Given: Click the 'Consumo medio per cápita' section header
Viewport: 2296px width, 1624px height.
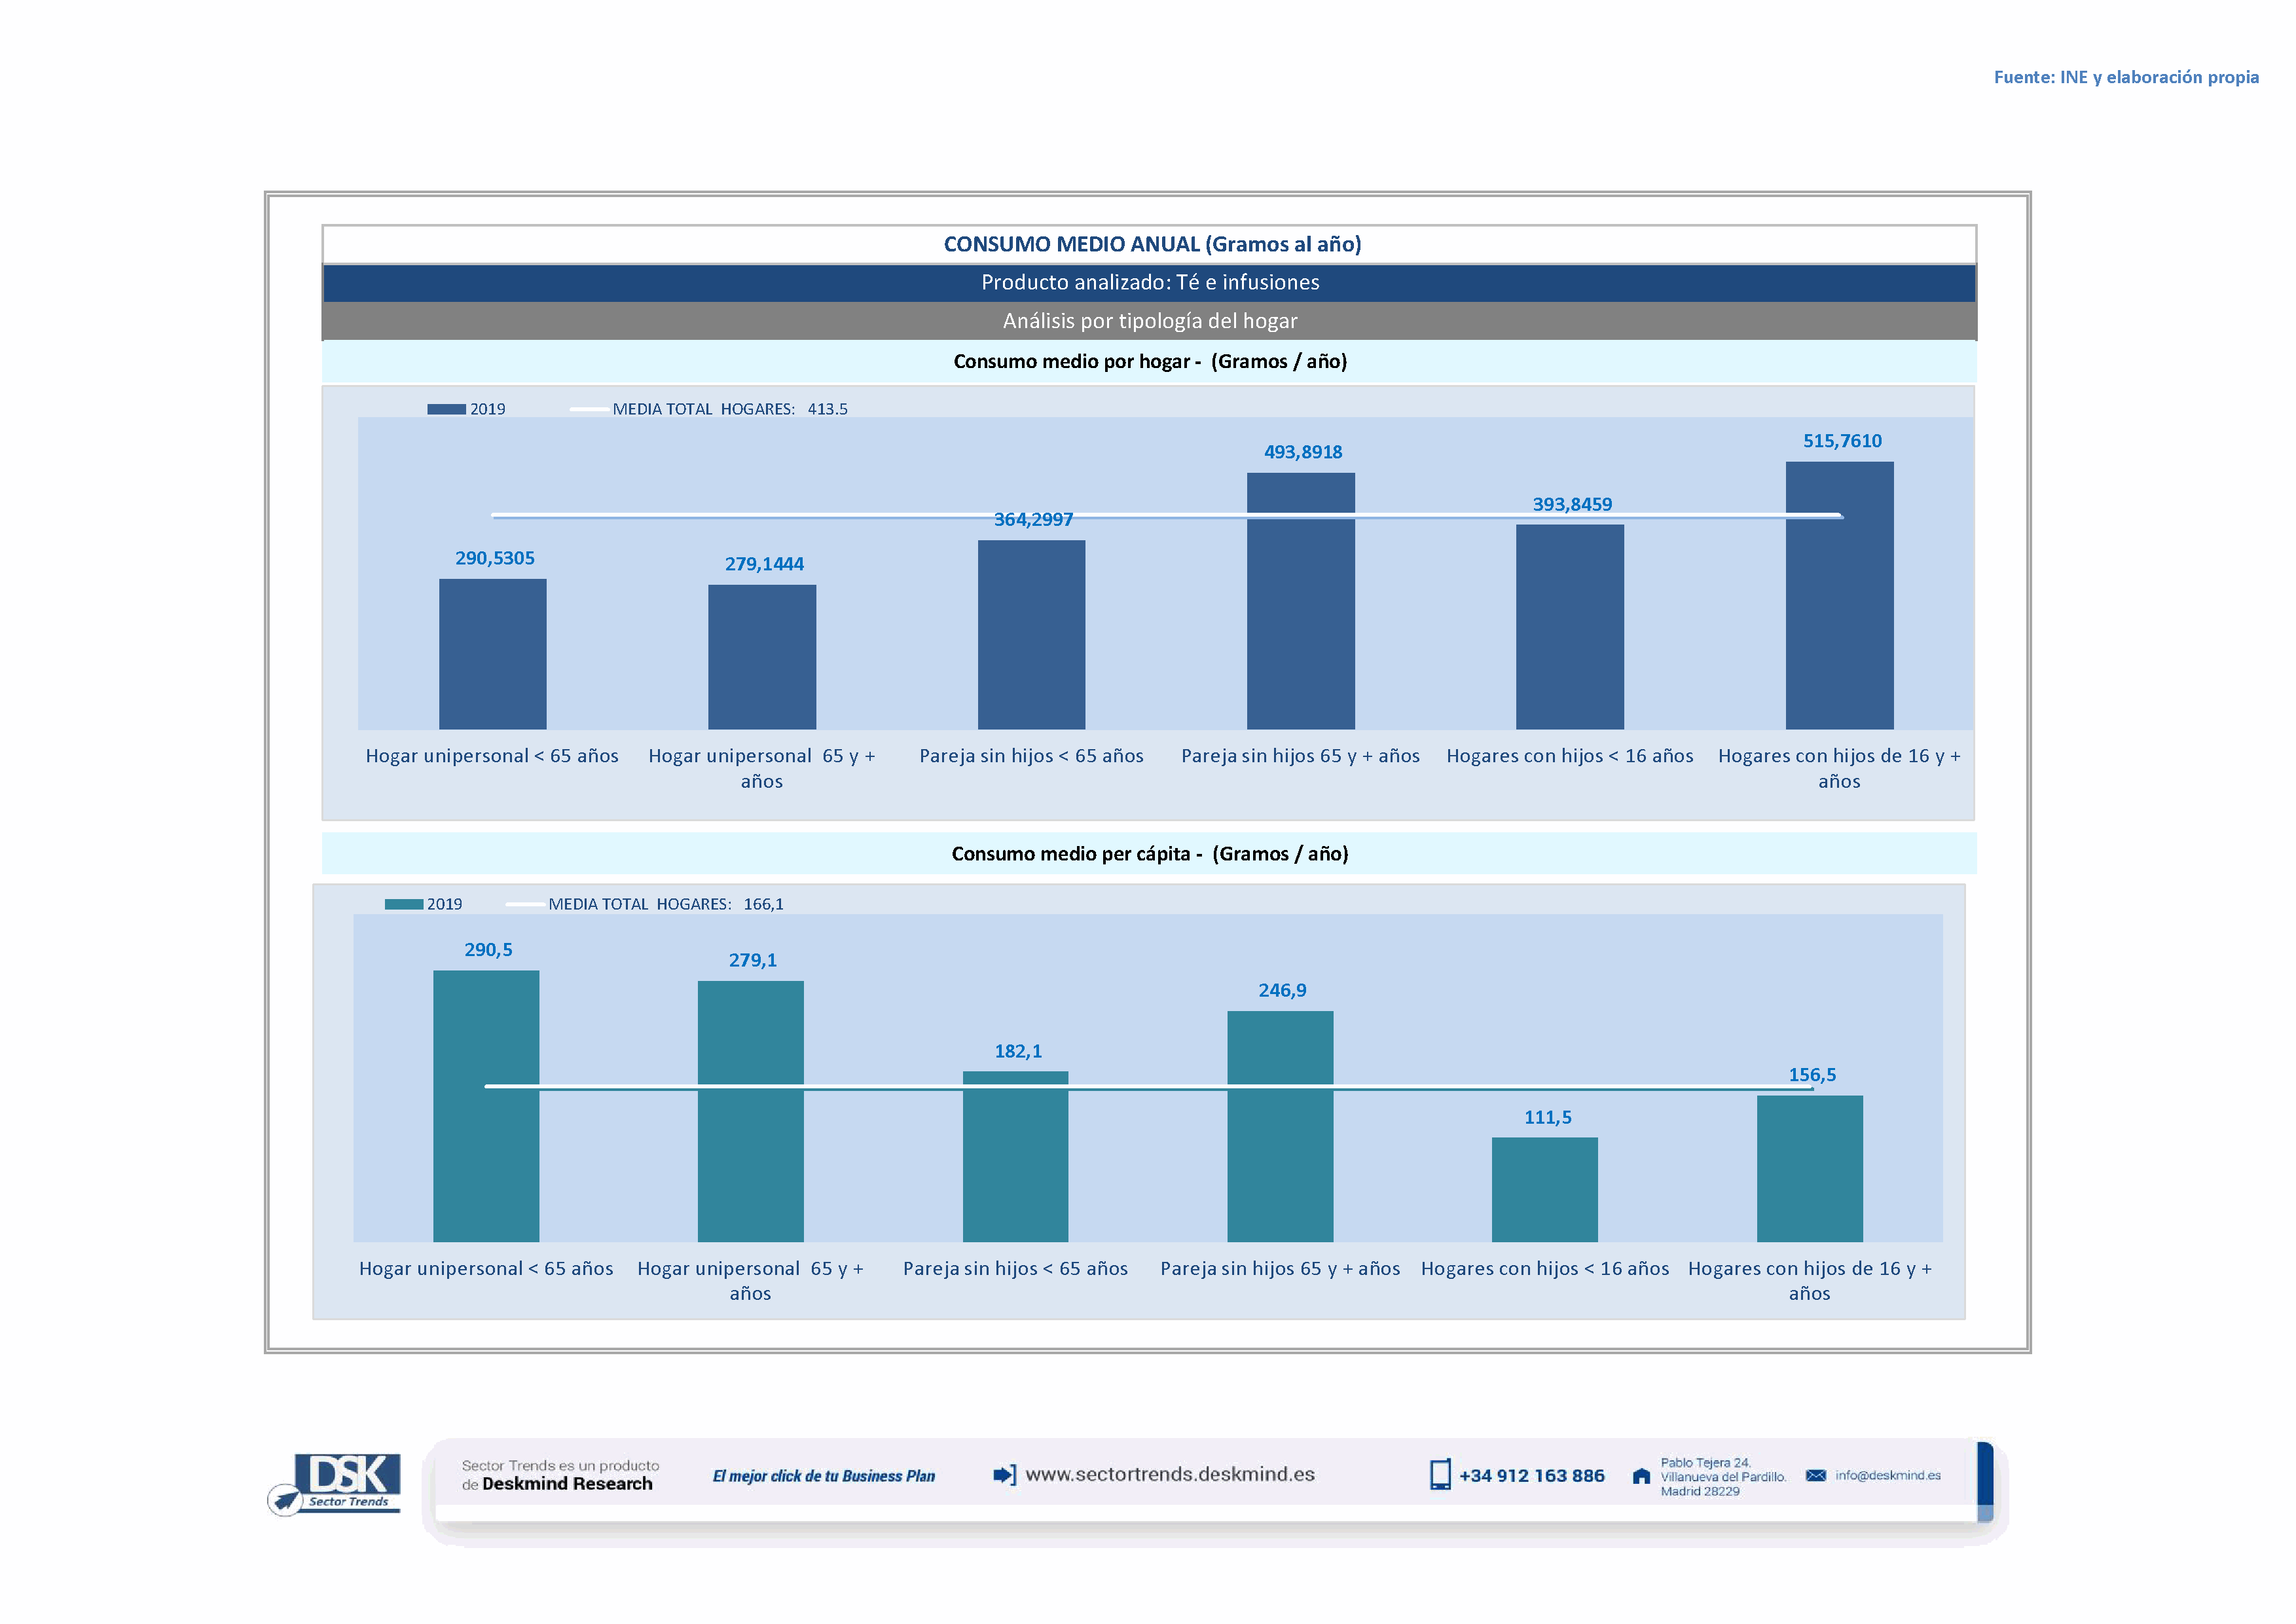Looking at the screenshot, I should [1149, 853].
